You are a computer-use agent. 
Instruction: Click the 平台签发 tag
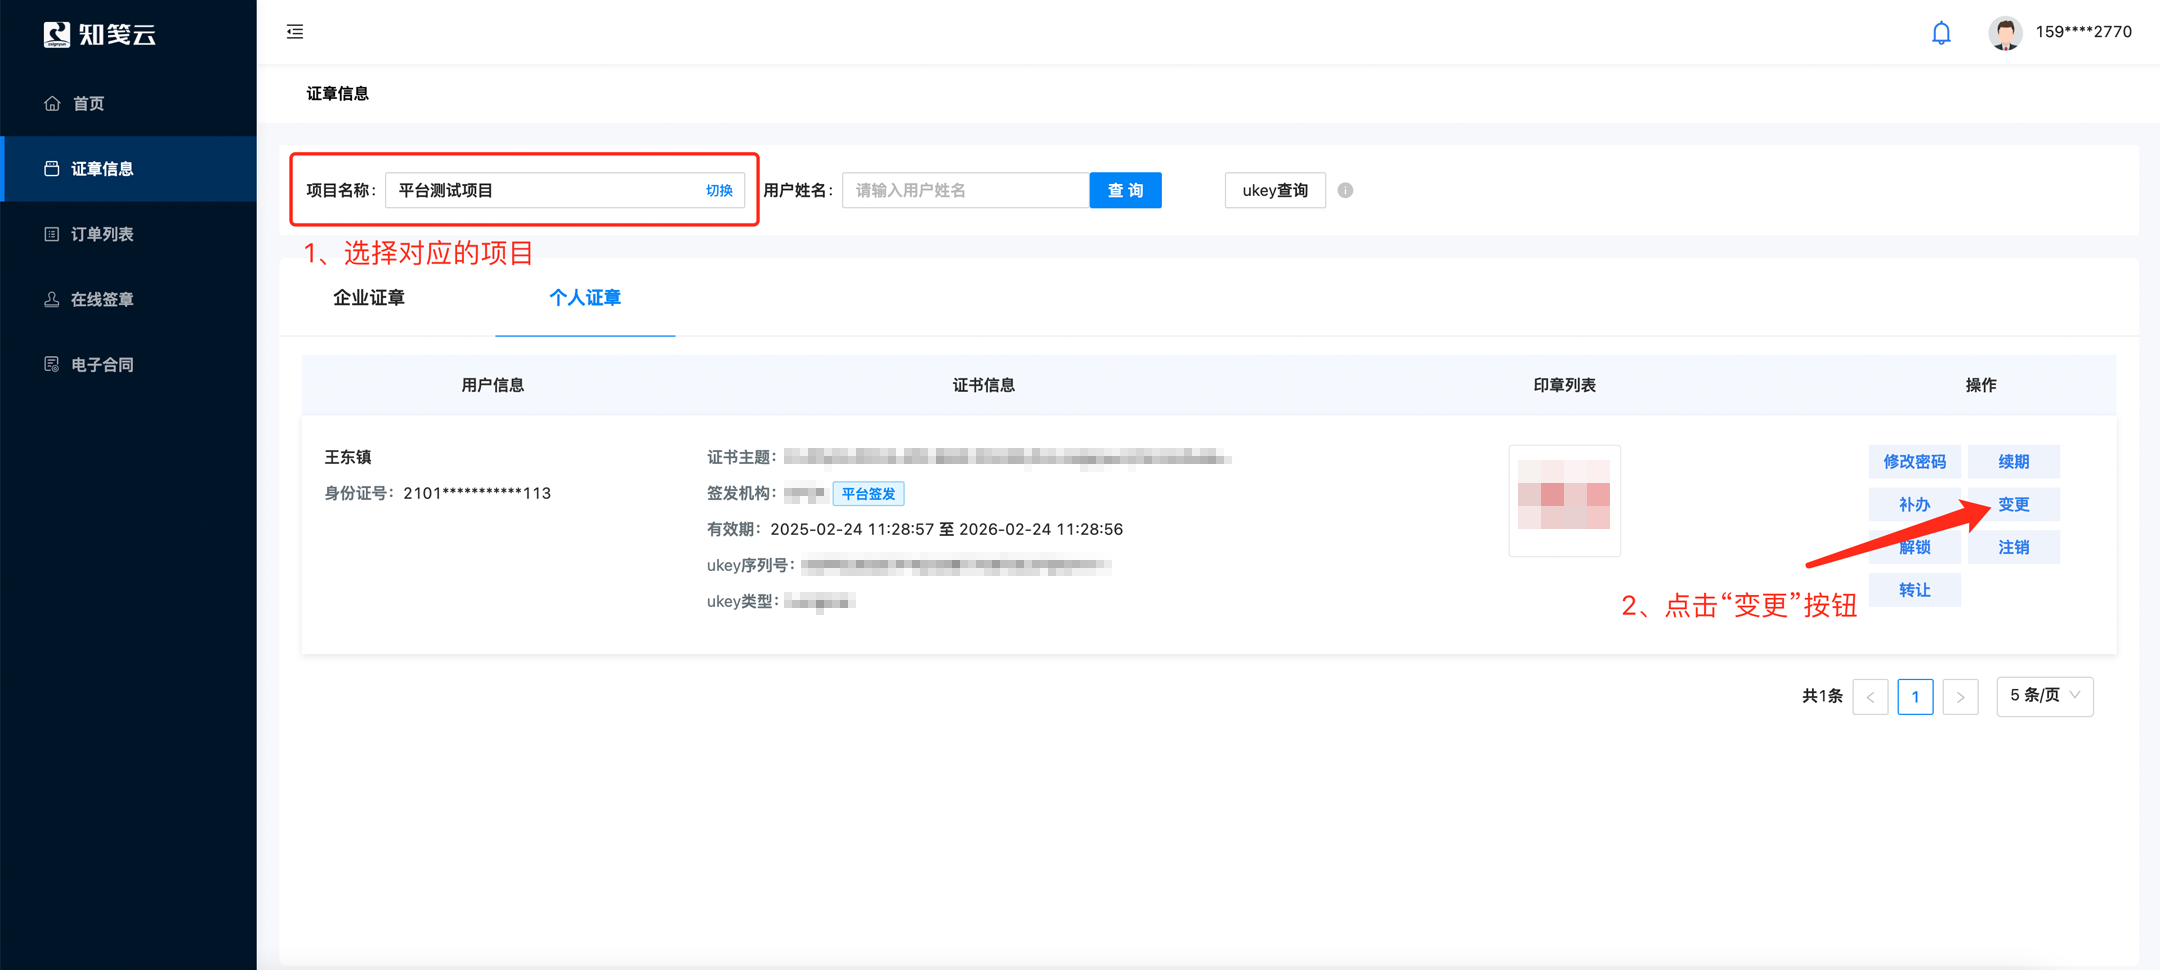pyautogui.click(x=868, y=493)
